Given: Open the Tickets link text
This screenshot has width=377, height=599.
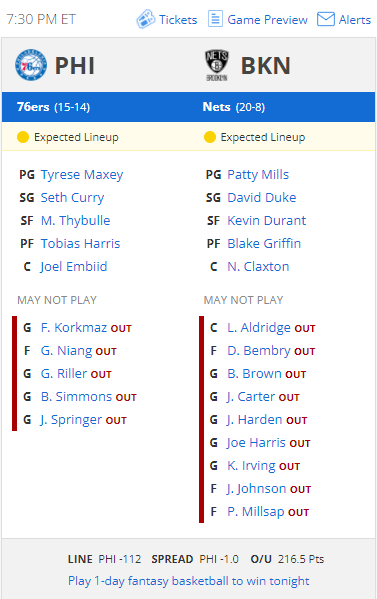Looking at the screenshot, I should pos(178,19).
